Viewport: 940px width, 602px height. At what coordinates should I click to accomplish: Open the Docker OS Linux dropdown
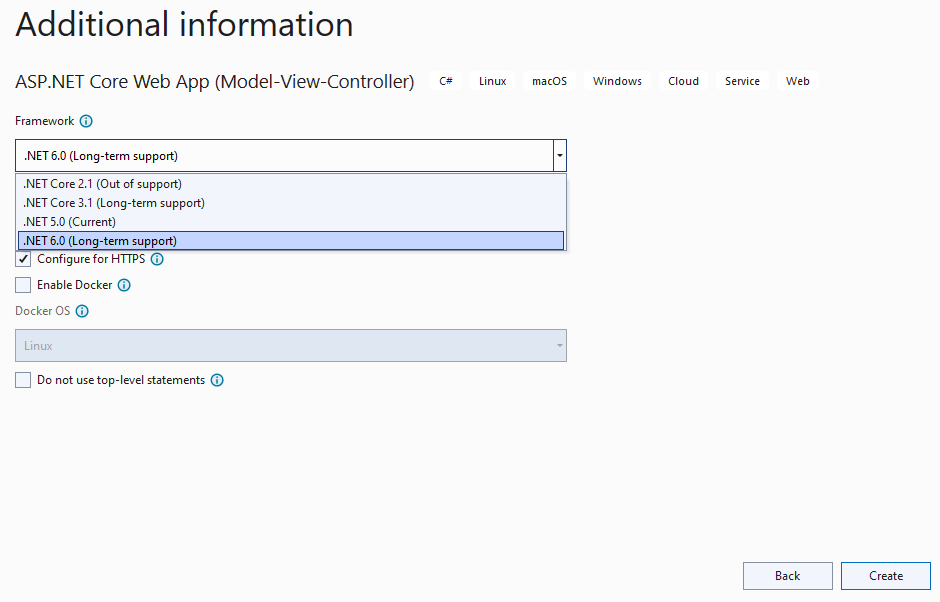pyautogui.click(x=291, y=345)
